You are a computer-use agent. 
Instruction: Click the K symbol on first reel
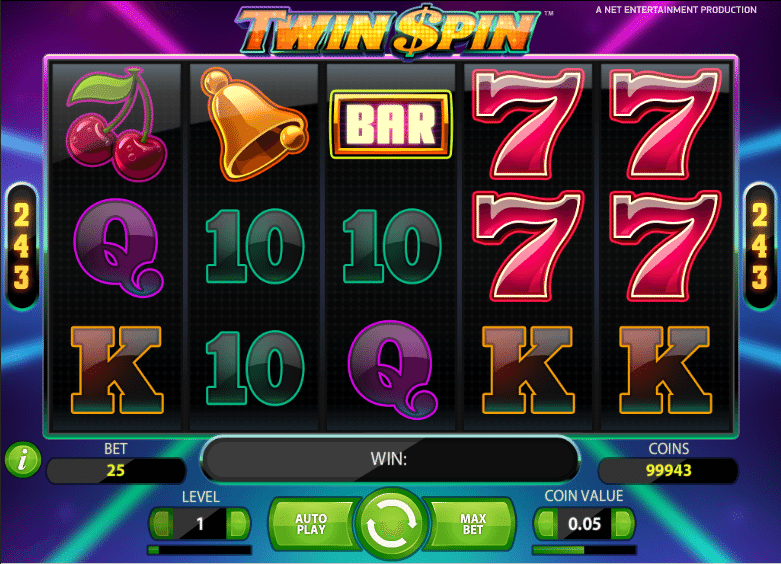coord(117,370)
